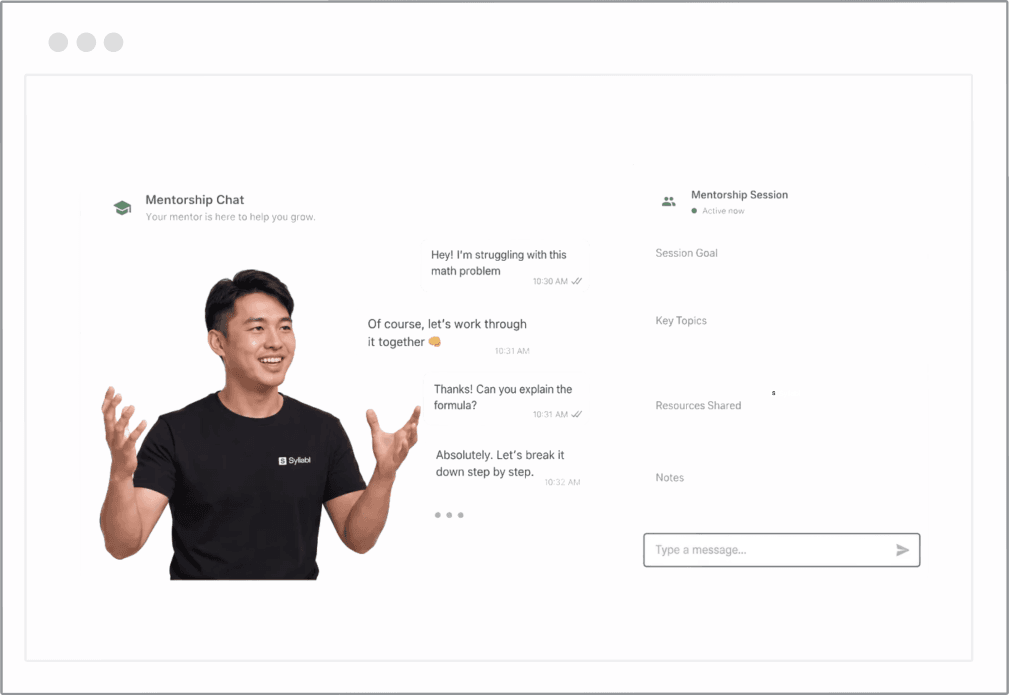Image resolution: width=1009 pixels, height=695 pixels.
Task: Click the emoji after "it together"
Action: click(435, 342)
